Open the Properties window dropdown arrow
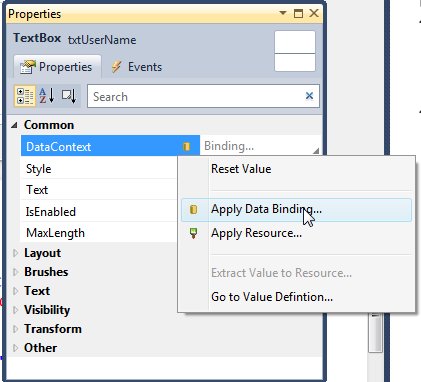Viewport: 421px width, 382px height. (x=283, y=13)
